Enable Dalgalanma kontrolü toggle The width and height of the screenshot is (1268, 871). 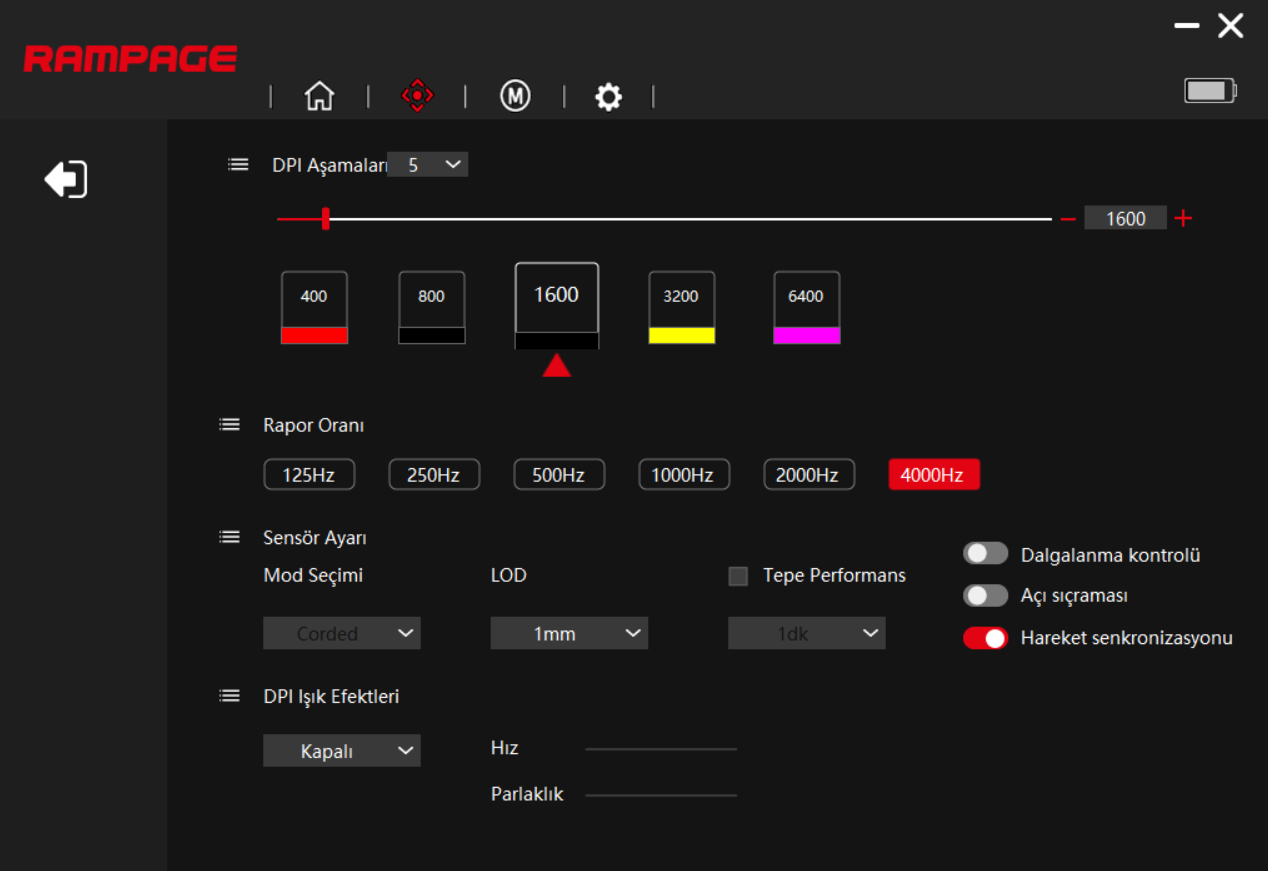[985, 553]
